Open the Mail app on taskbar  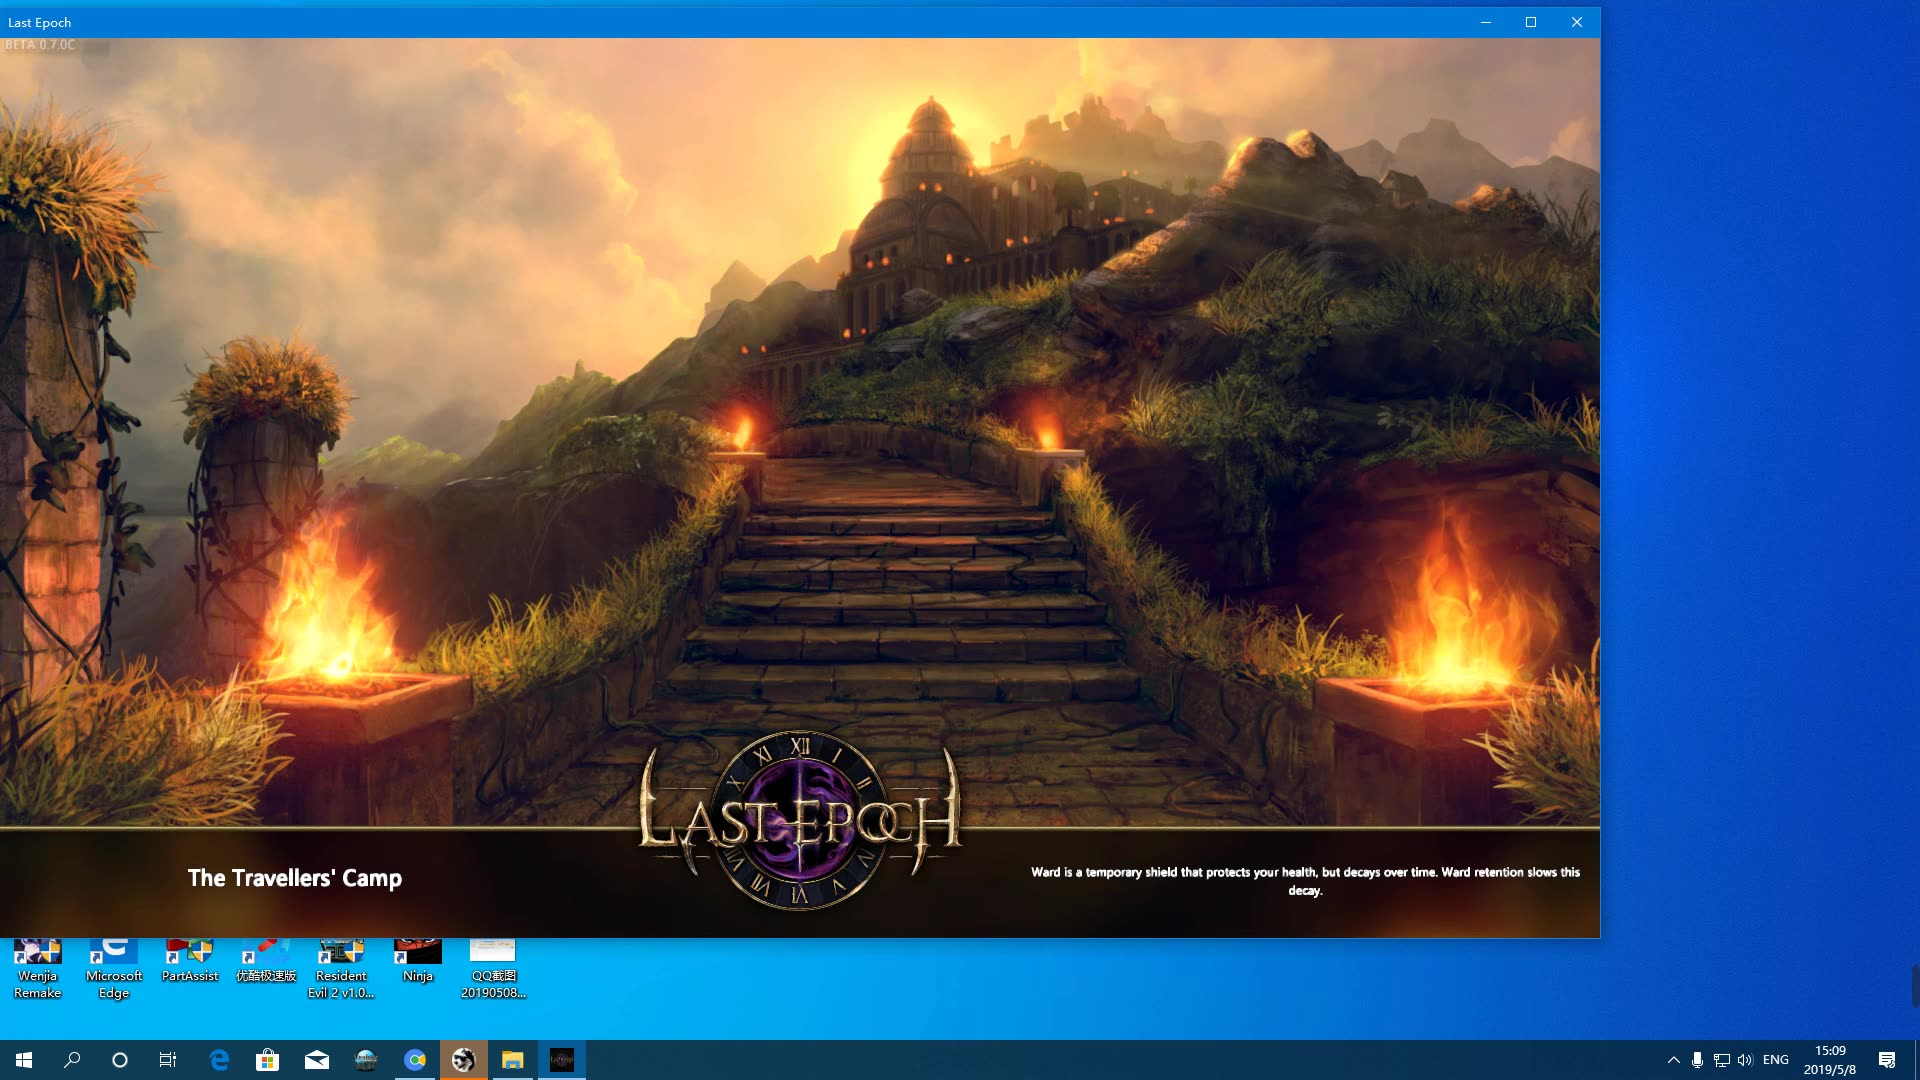[x=316, y=1060]
